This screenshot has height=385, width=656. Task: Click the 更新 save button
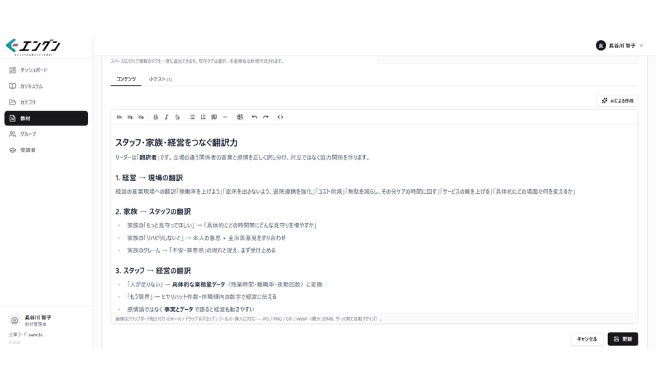[623, 339]
